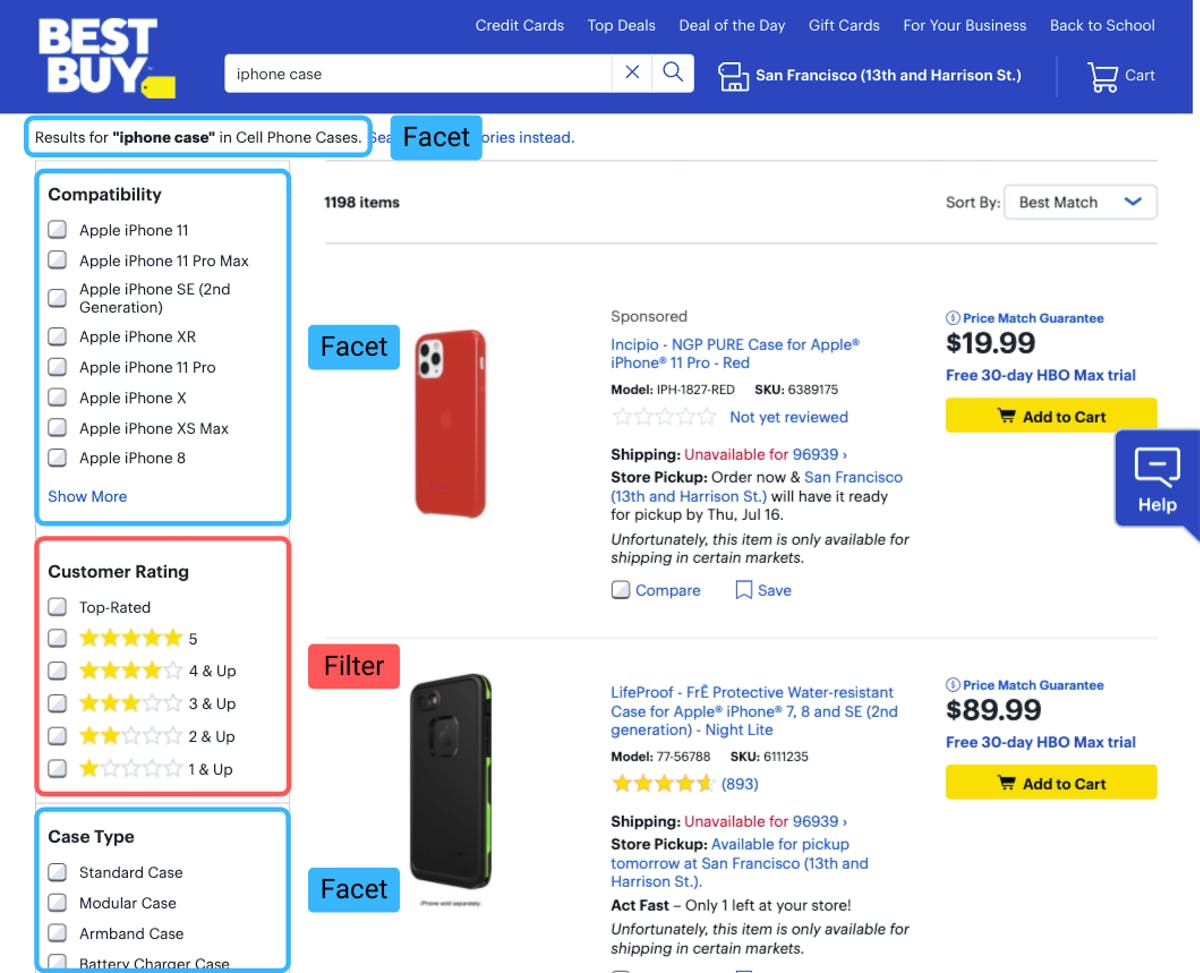Viewport: 1200px width, 973px height.
Task: Click the red iPhone case thumbnail
Action: [x=450, y=423]
